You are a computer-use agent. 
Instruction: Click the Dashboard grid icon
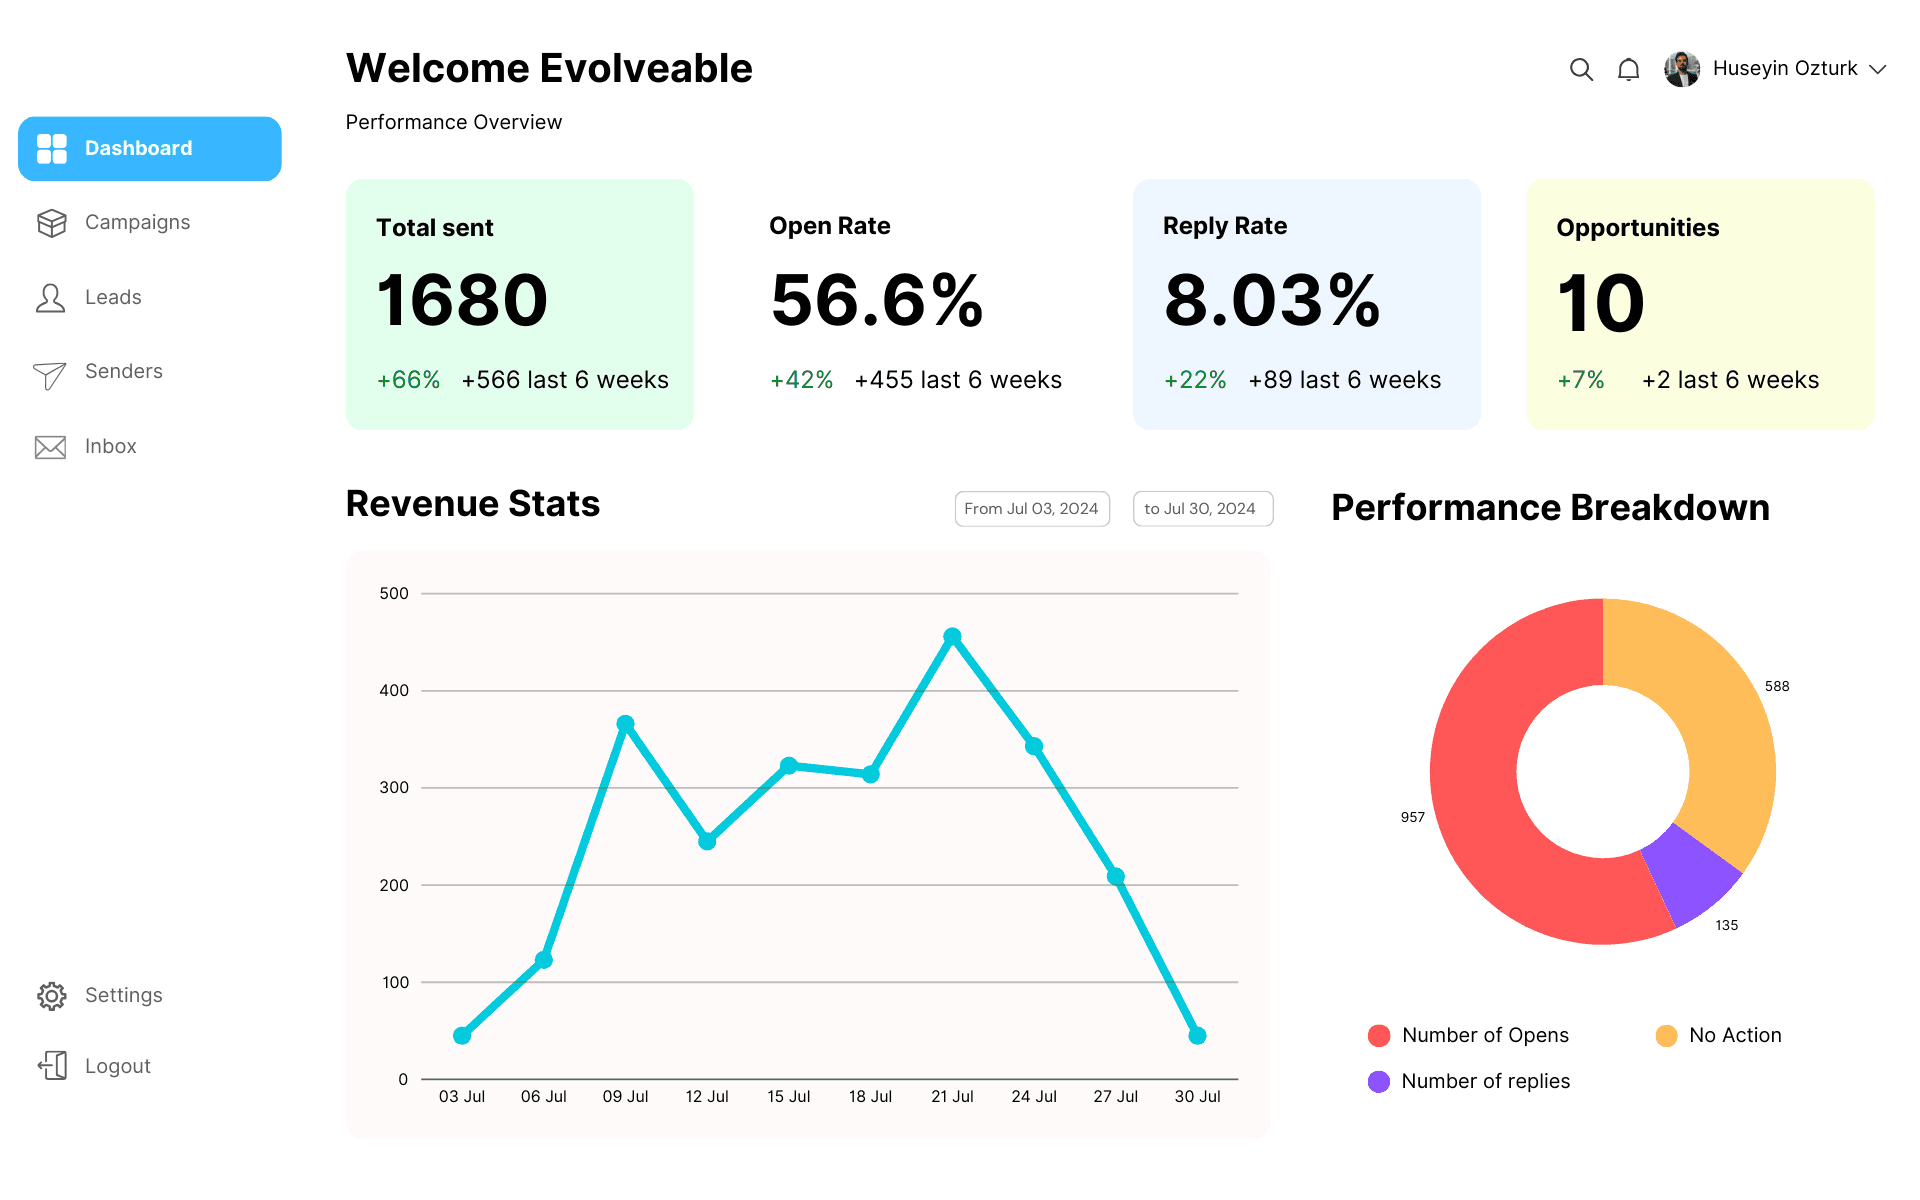pyautogui.click(x=52, y=149)
